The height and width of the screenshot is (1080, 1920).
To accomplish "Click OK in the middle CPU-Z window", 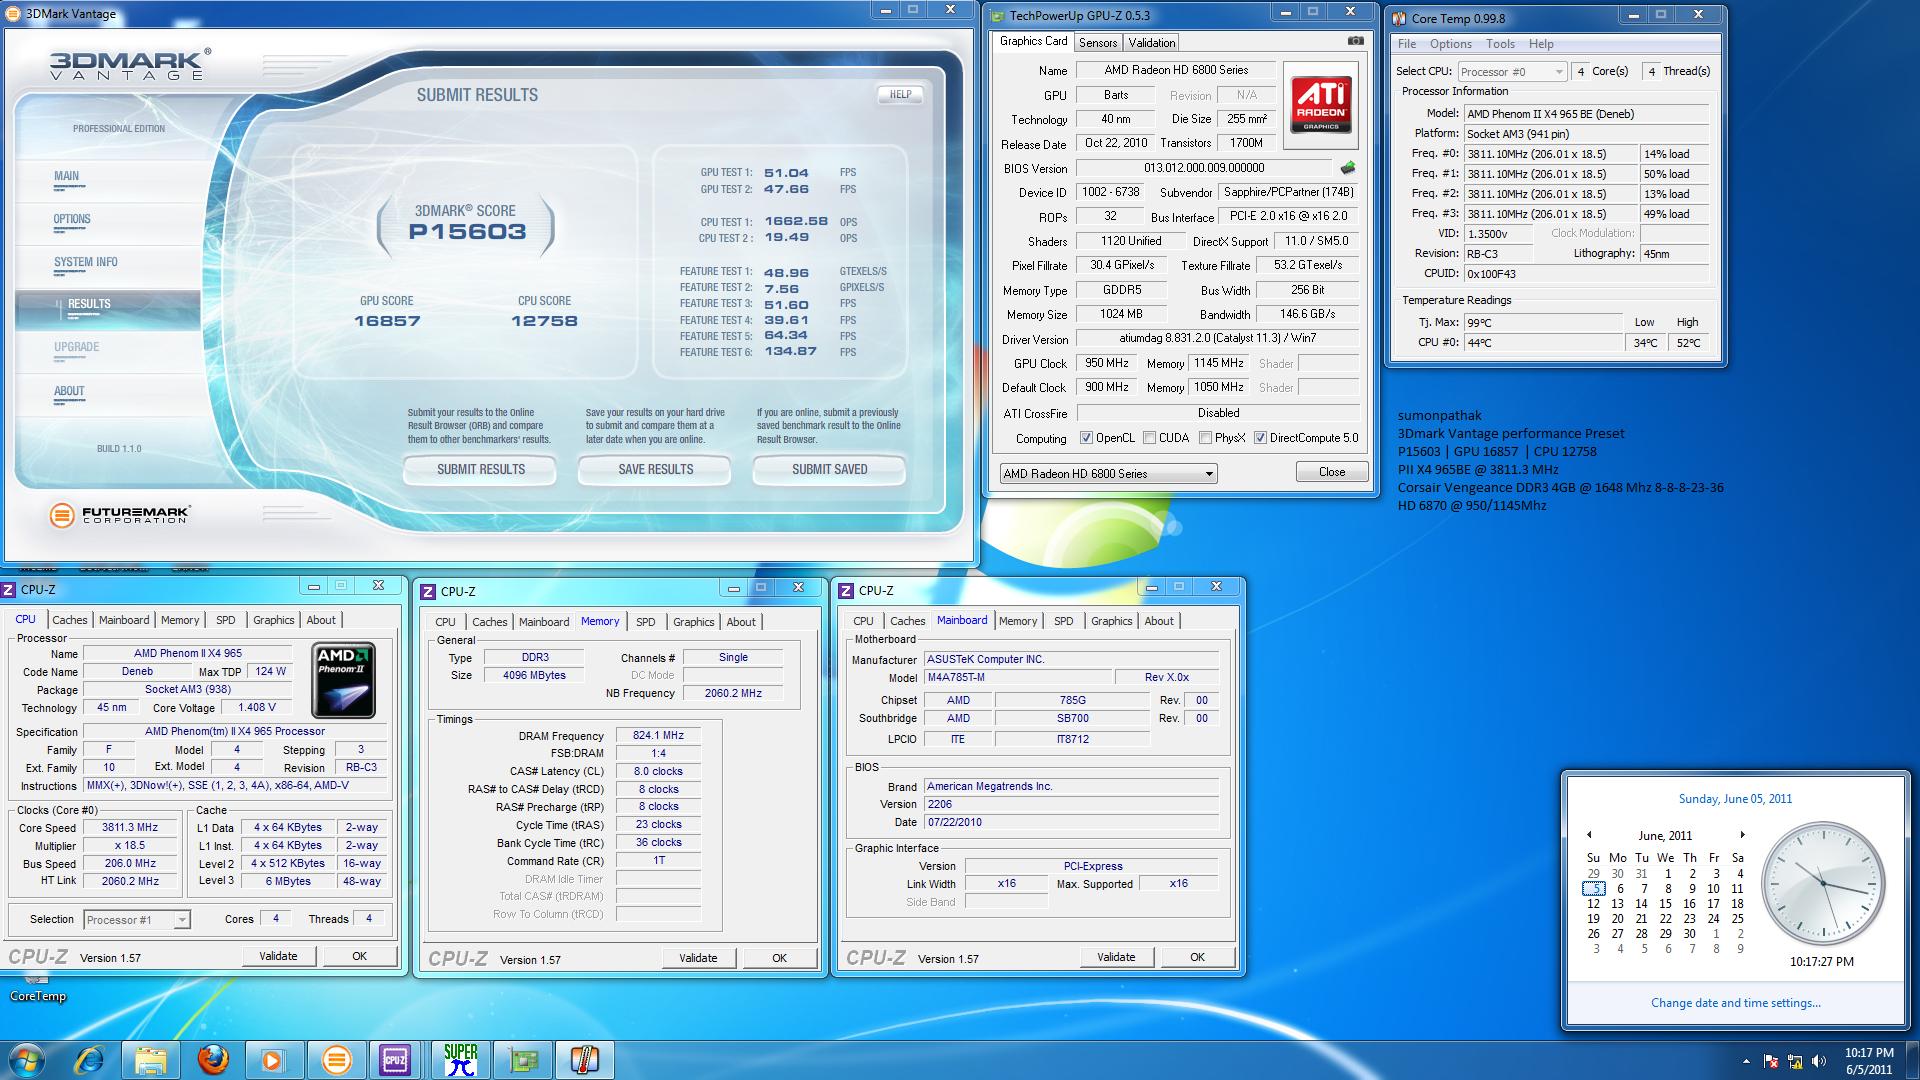I will pyautogui.click(x=779, y=958).
